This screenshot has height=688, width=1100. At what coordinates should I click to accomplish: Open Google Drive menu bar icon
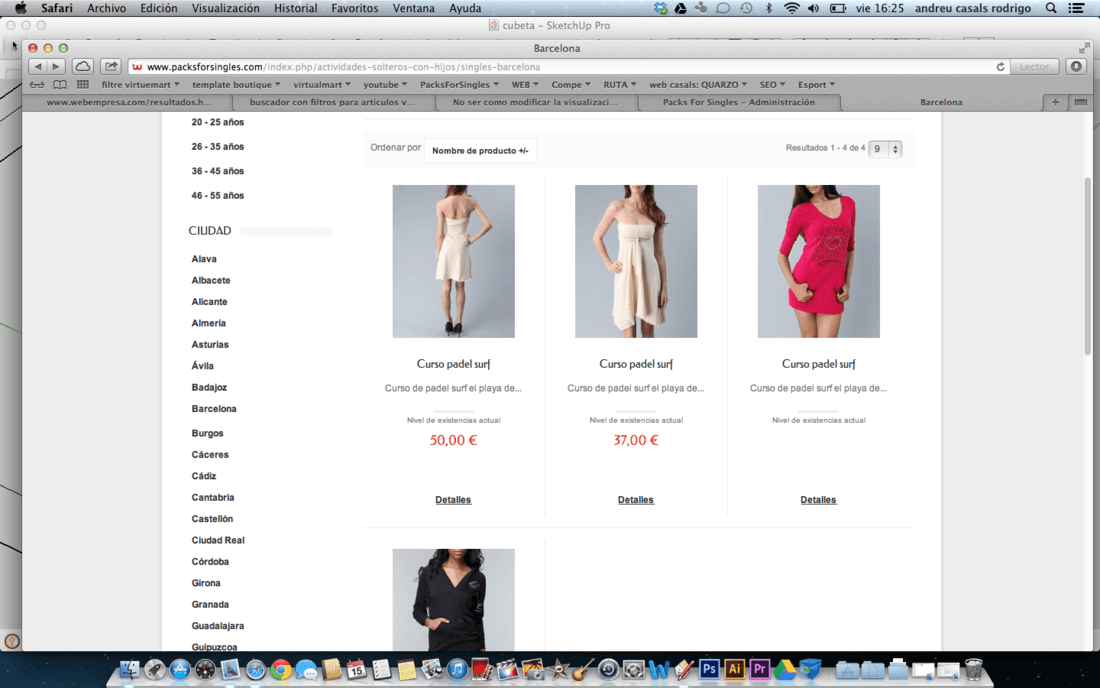(x=680, y=8)
